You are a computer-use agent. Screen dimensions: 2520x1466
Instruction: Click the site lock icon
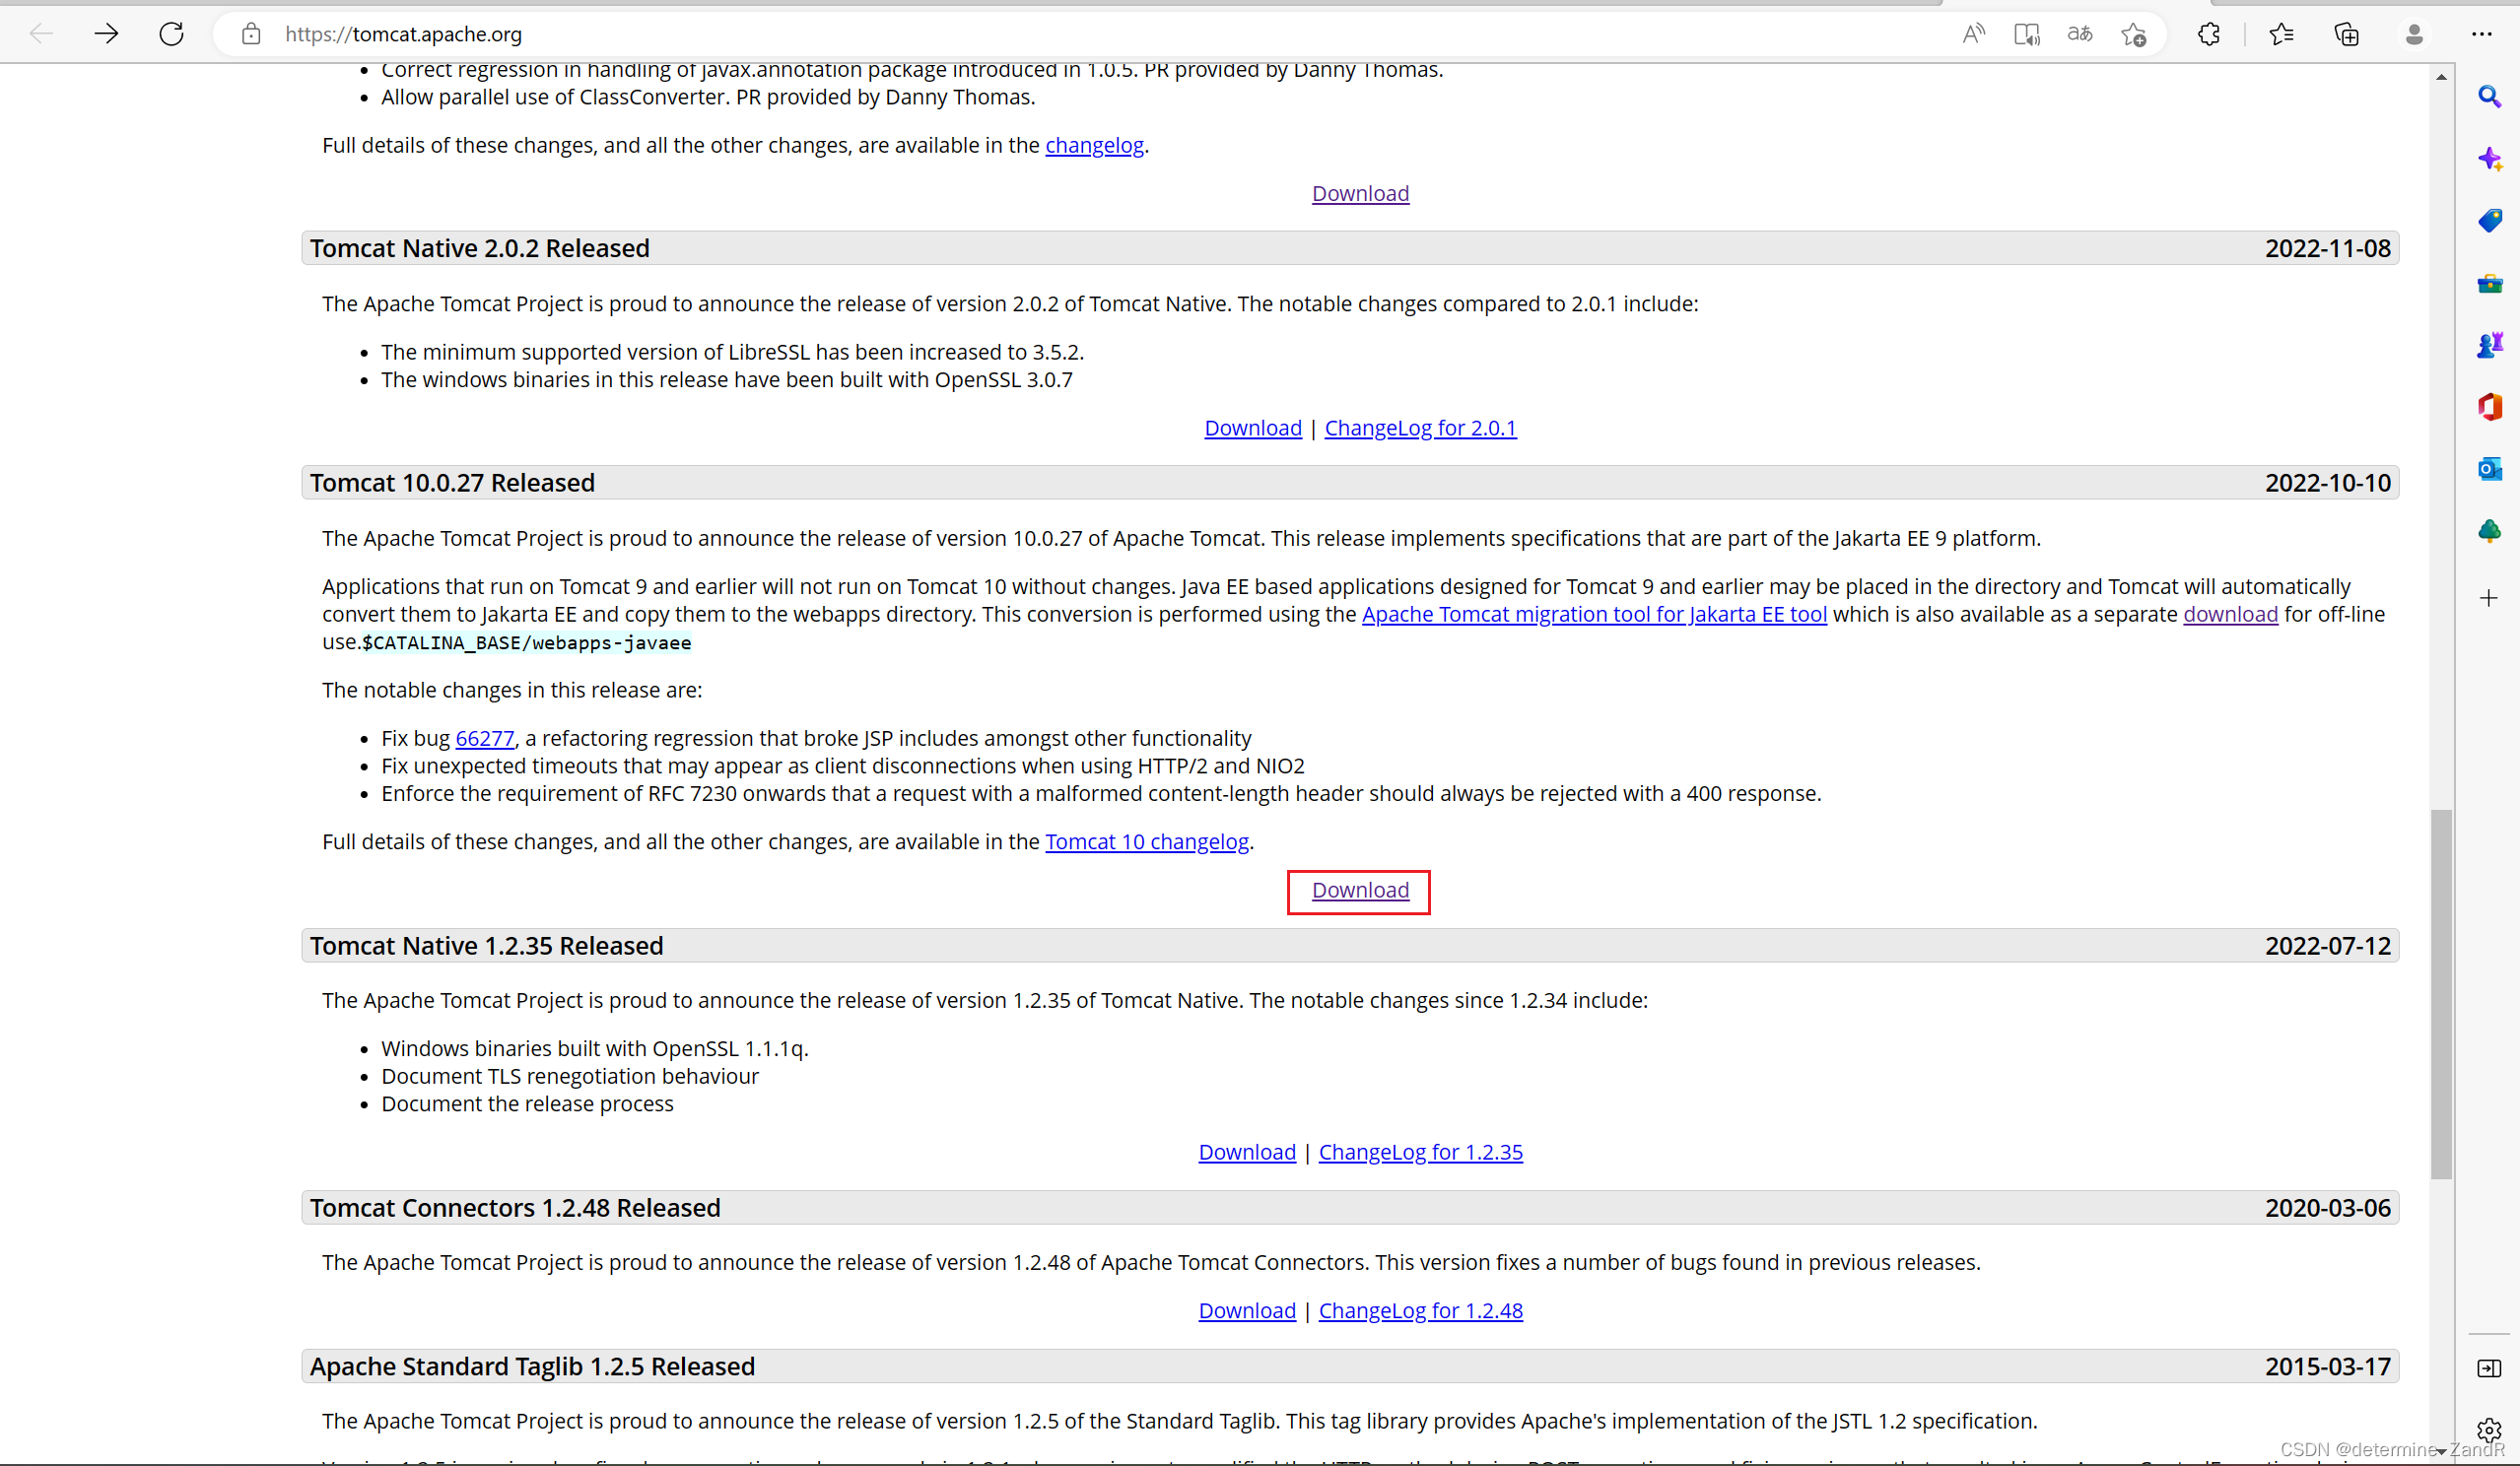[251, 34]
